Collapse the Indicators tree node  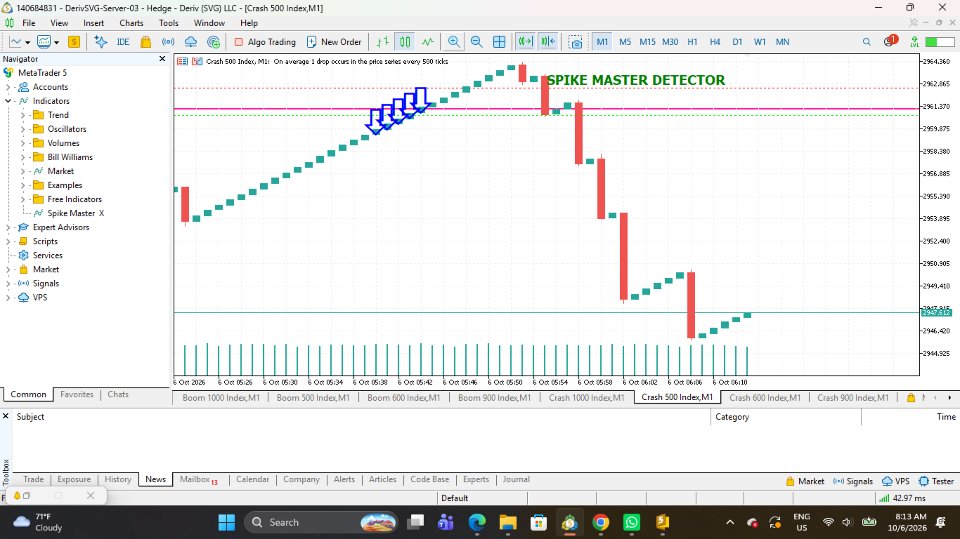(x=8, y=101)
